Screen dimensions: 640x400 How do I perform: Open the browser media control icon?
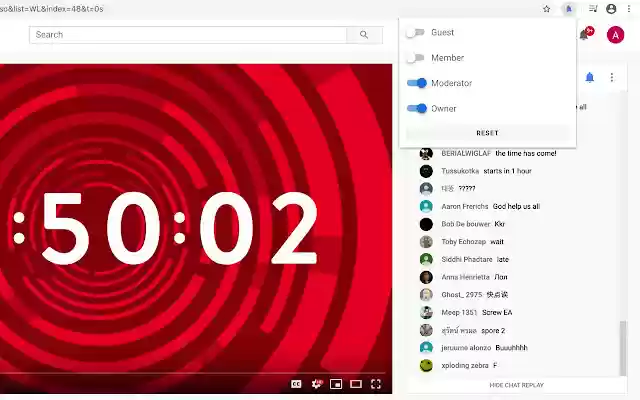(593, 9)
